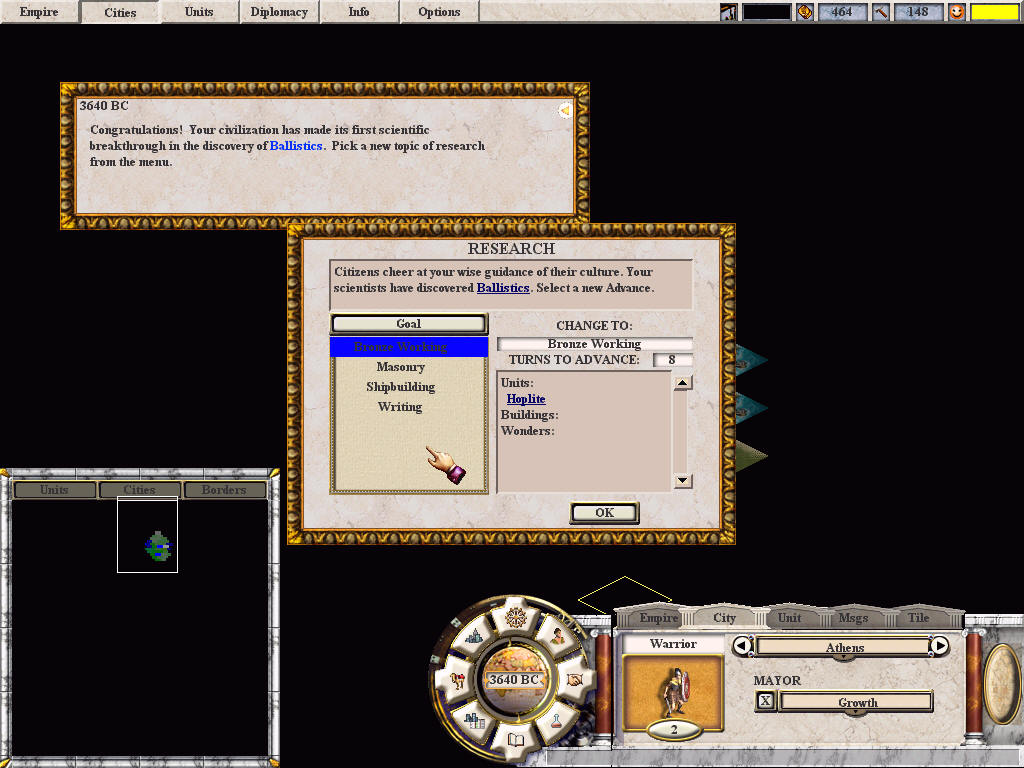Click the Warrior unit portrait
This screenshot has height=768, width=1024.
(673, 692)
